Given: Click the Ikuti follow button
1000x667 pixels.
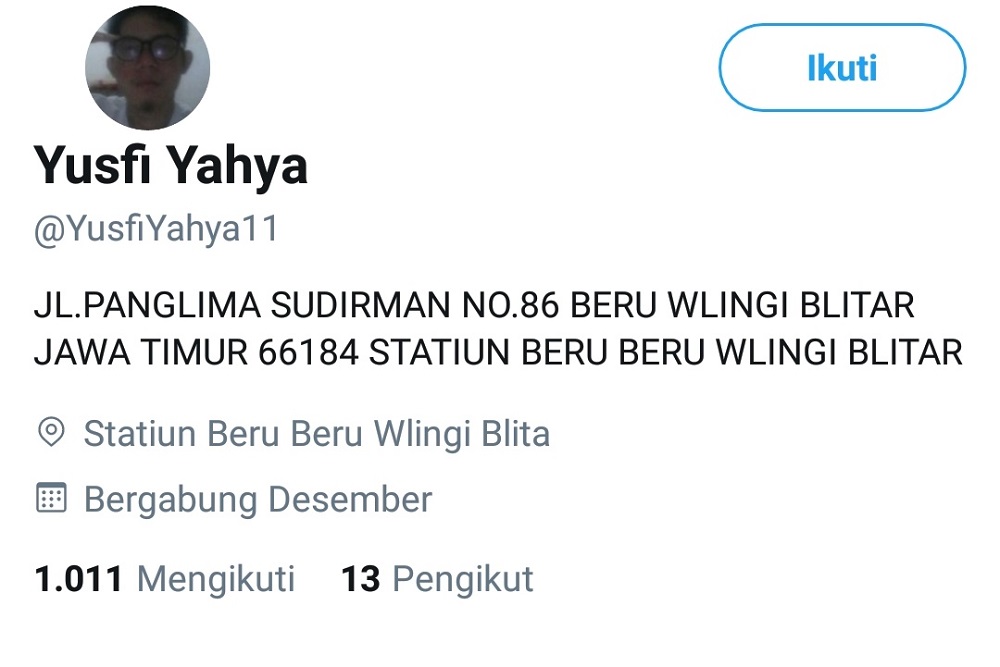Looking at the screenshot, I should (842, 68).
